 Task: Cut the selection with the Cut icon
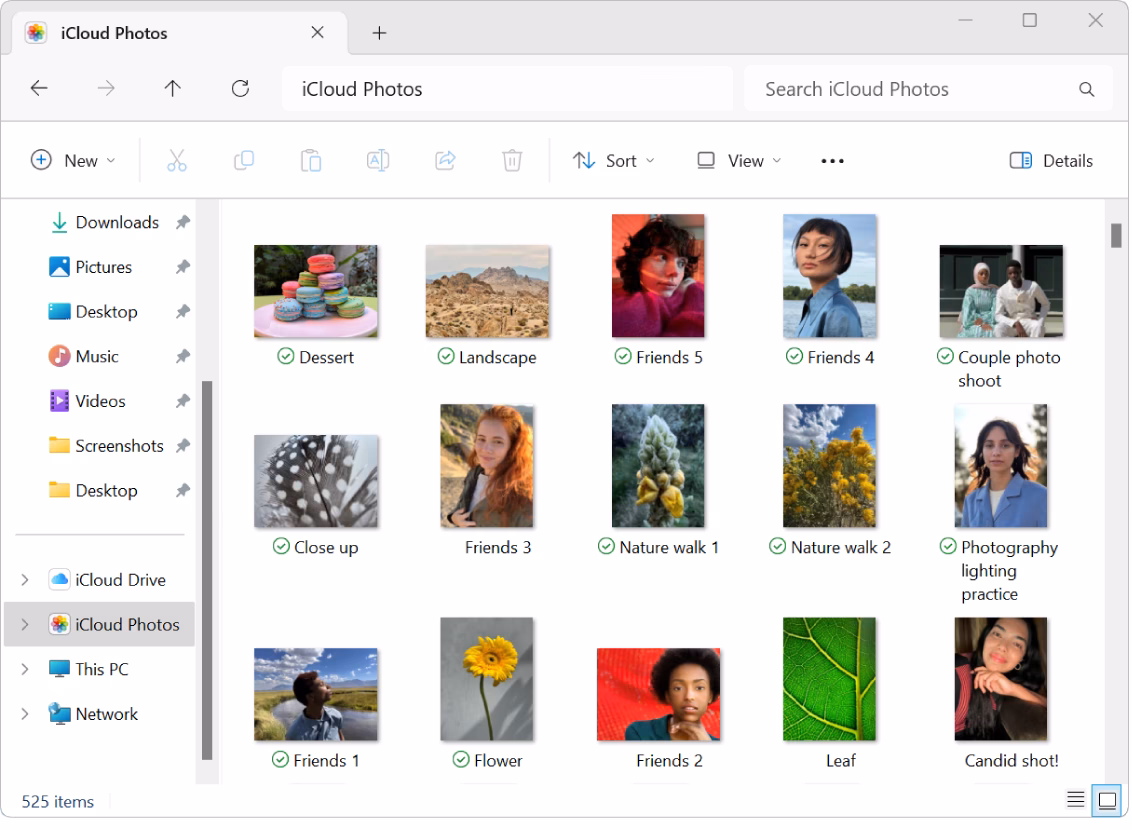pos(177,160)
